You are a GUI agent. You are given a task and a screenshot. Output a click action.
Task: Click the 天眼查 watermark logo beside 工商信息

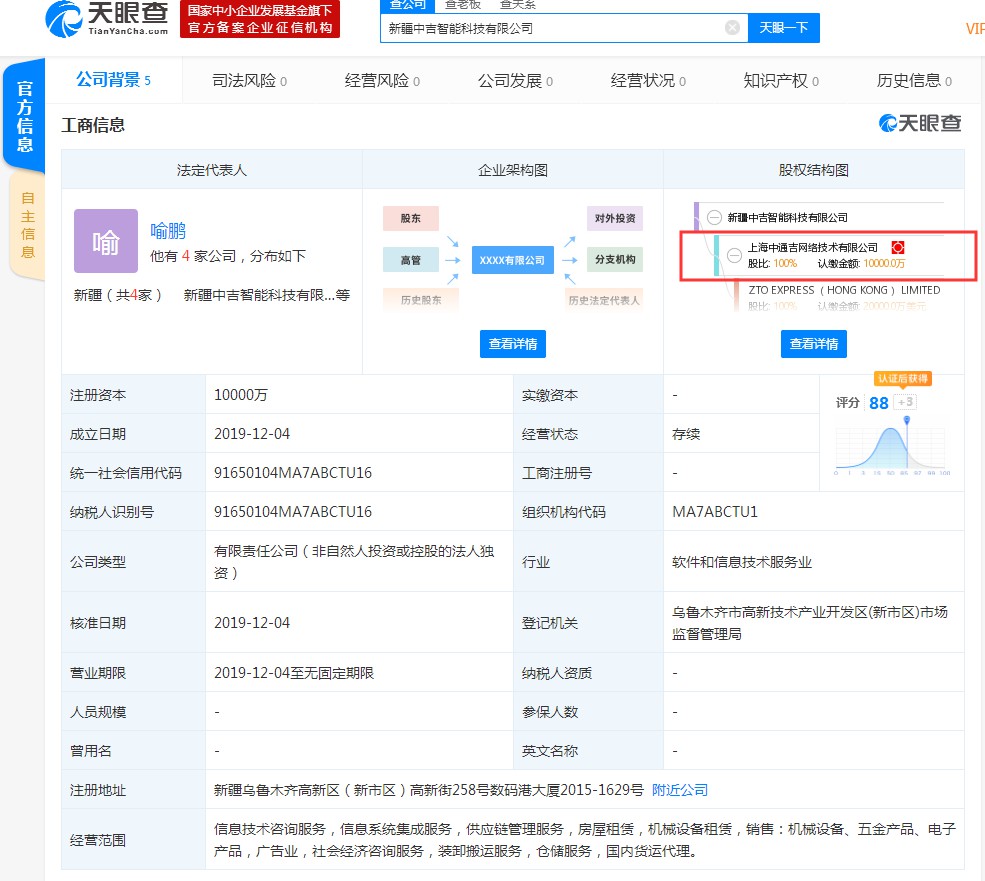(x=920, y=123)
